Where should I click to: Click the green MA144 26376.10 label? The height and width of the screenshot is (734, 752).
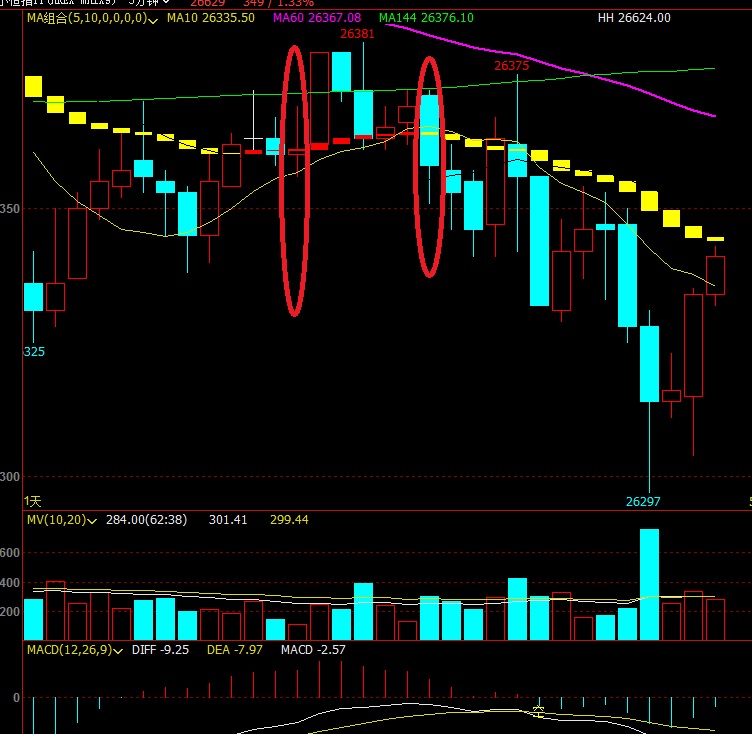point(427,18)
